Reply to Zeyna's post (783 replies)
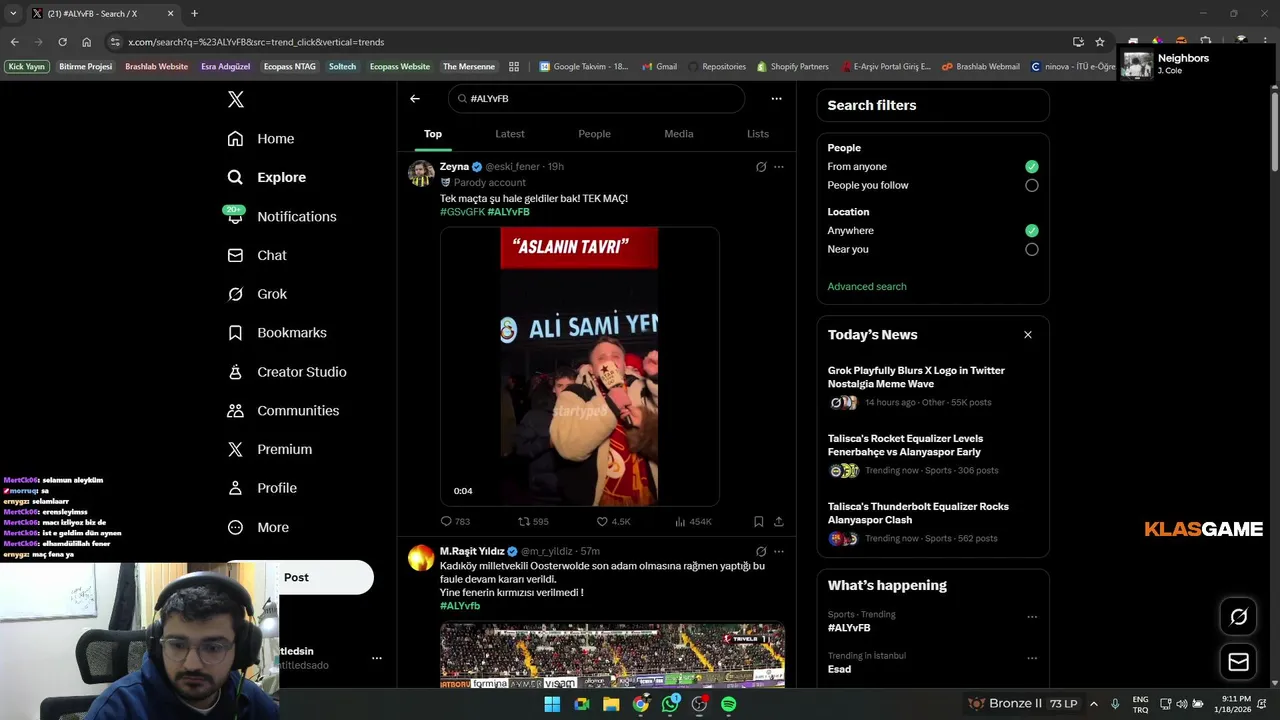Screen dimensions: 1280x720 point(455,521)
